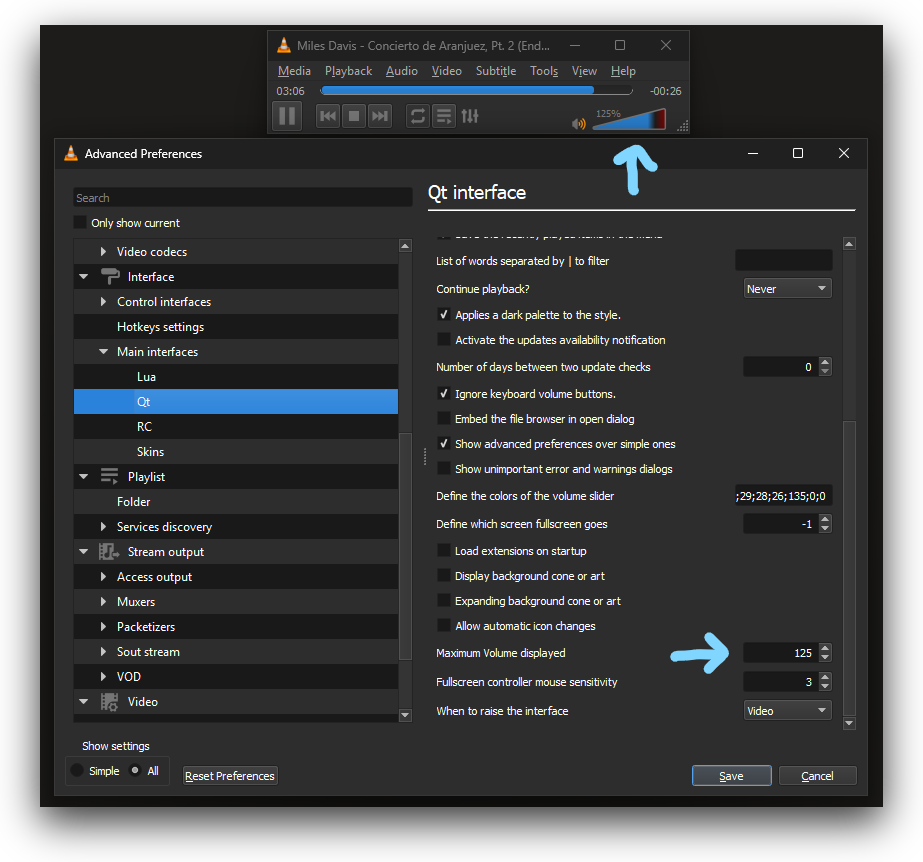Expand the Access output node

coord(104,576)
